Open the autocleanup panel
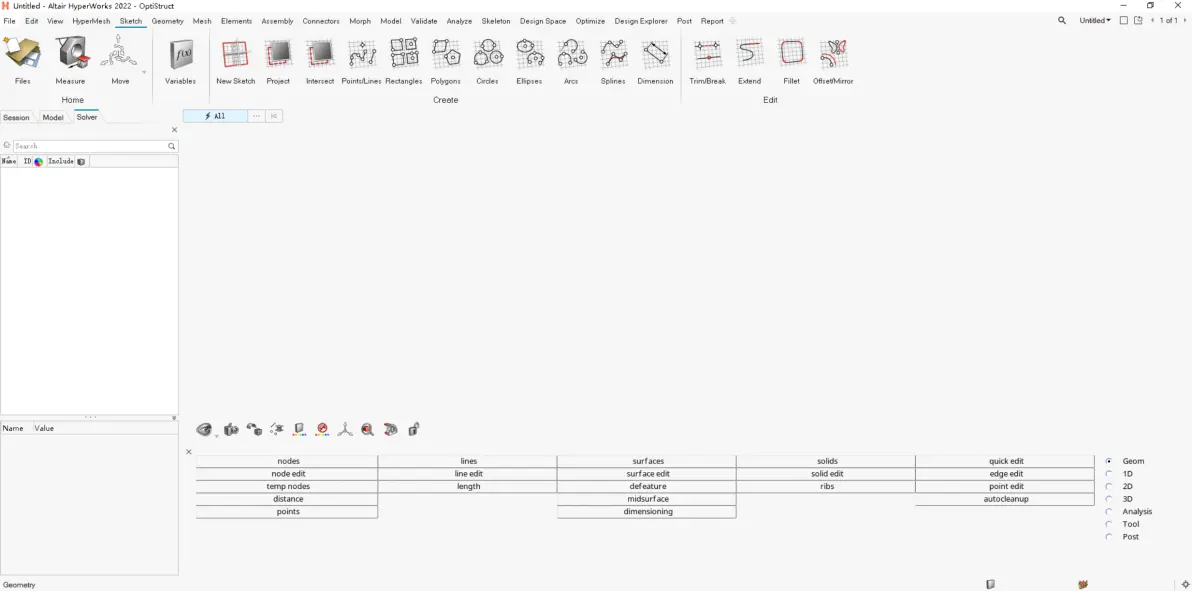The image size is (1192, 591). coord(1006,499)
